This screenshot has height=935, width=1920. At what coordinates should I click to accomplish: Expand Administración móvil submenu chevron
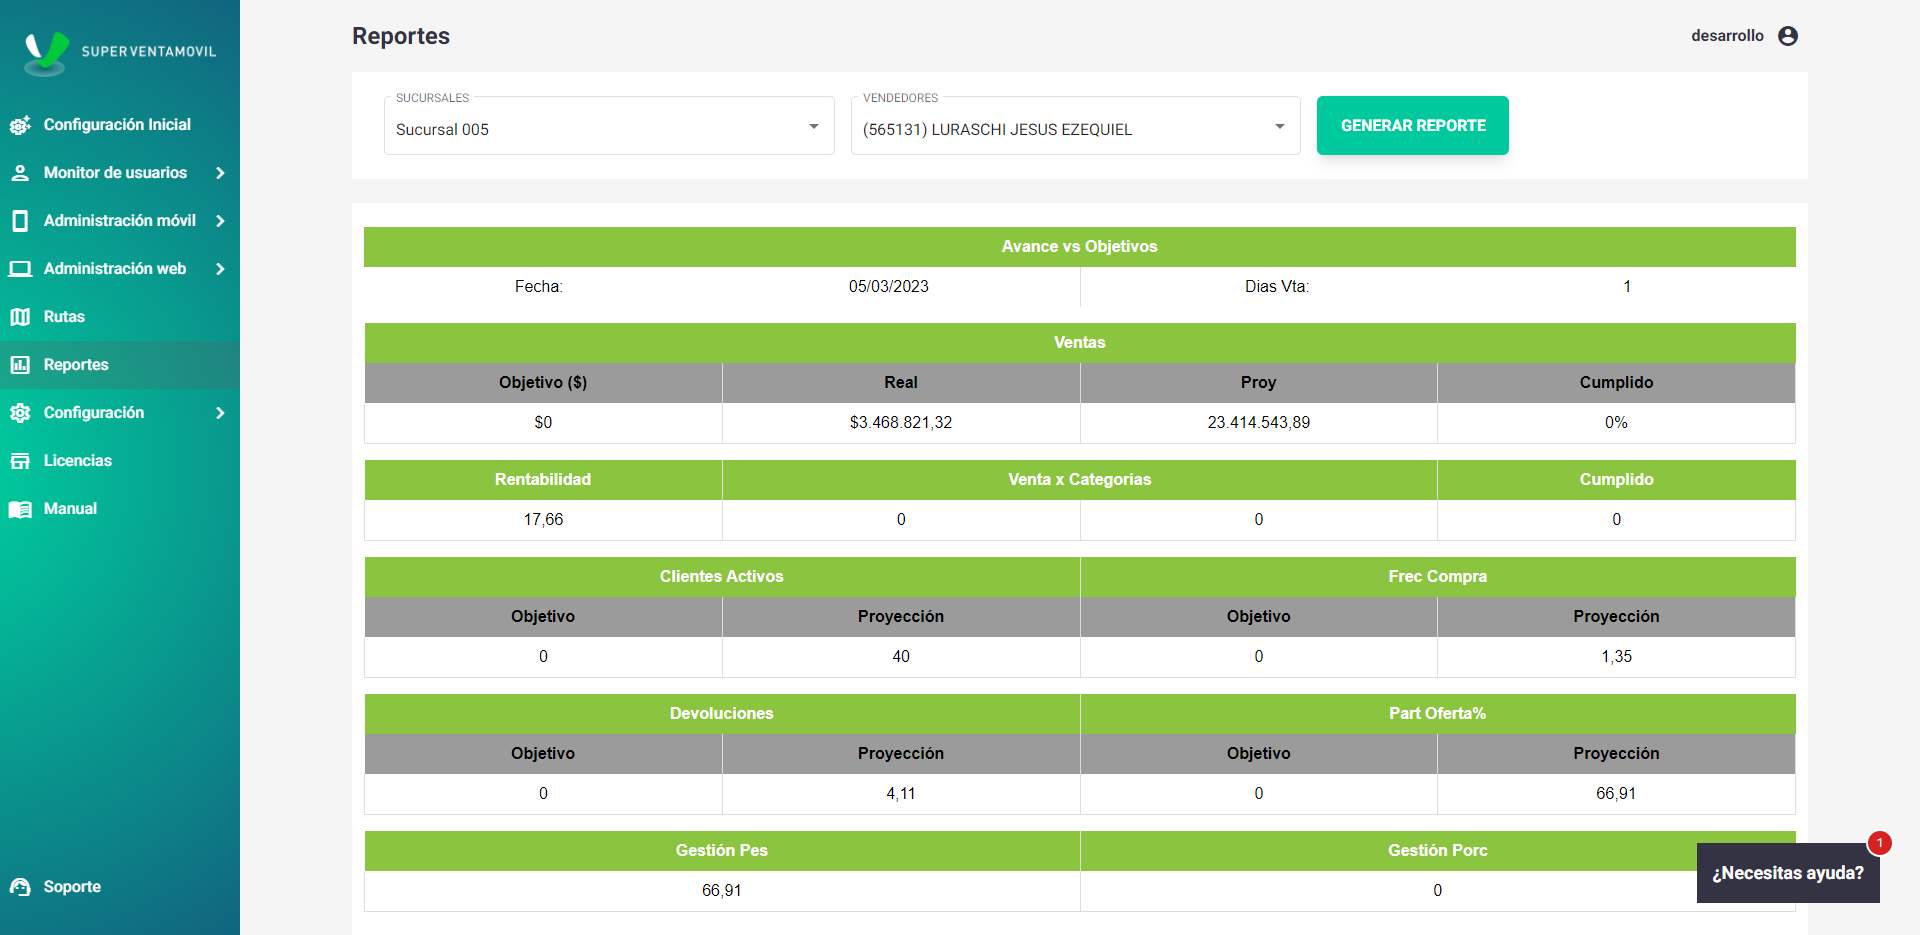pyautogui.click(x=220, y=221)
